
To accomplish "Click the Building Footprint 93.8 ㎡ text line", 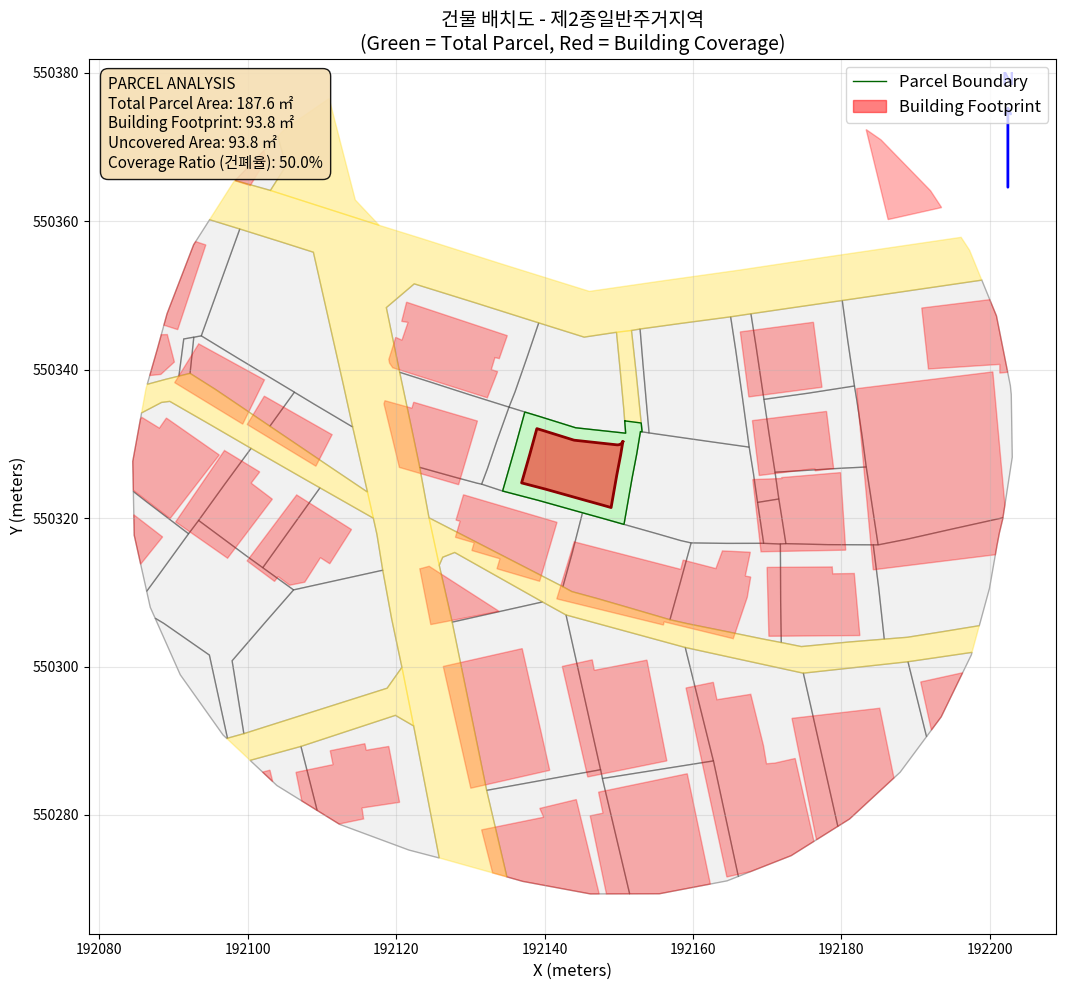I will point(200,123).
